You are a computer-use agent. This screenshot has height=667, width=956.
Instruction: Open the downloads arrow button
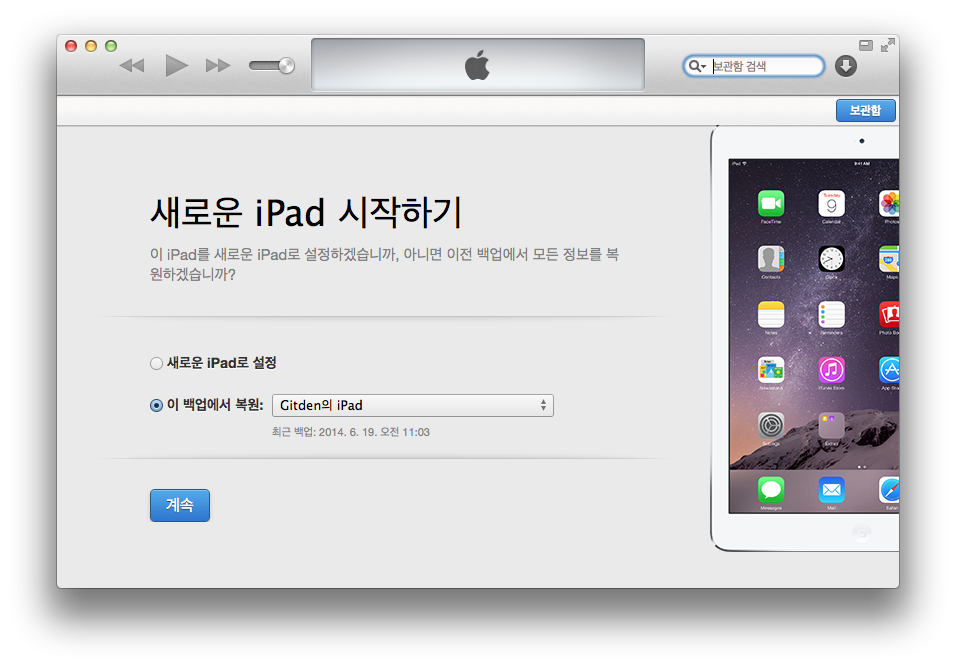(846, 66)
